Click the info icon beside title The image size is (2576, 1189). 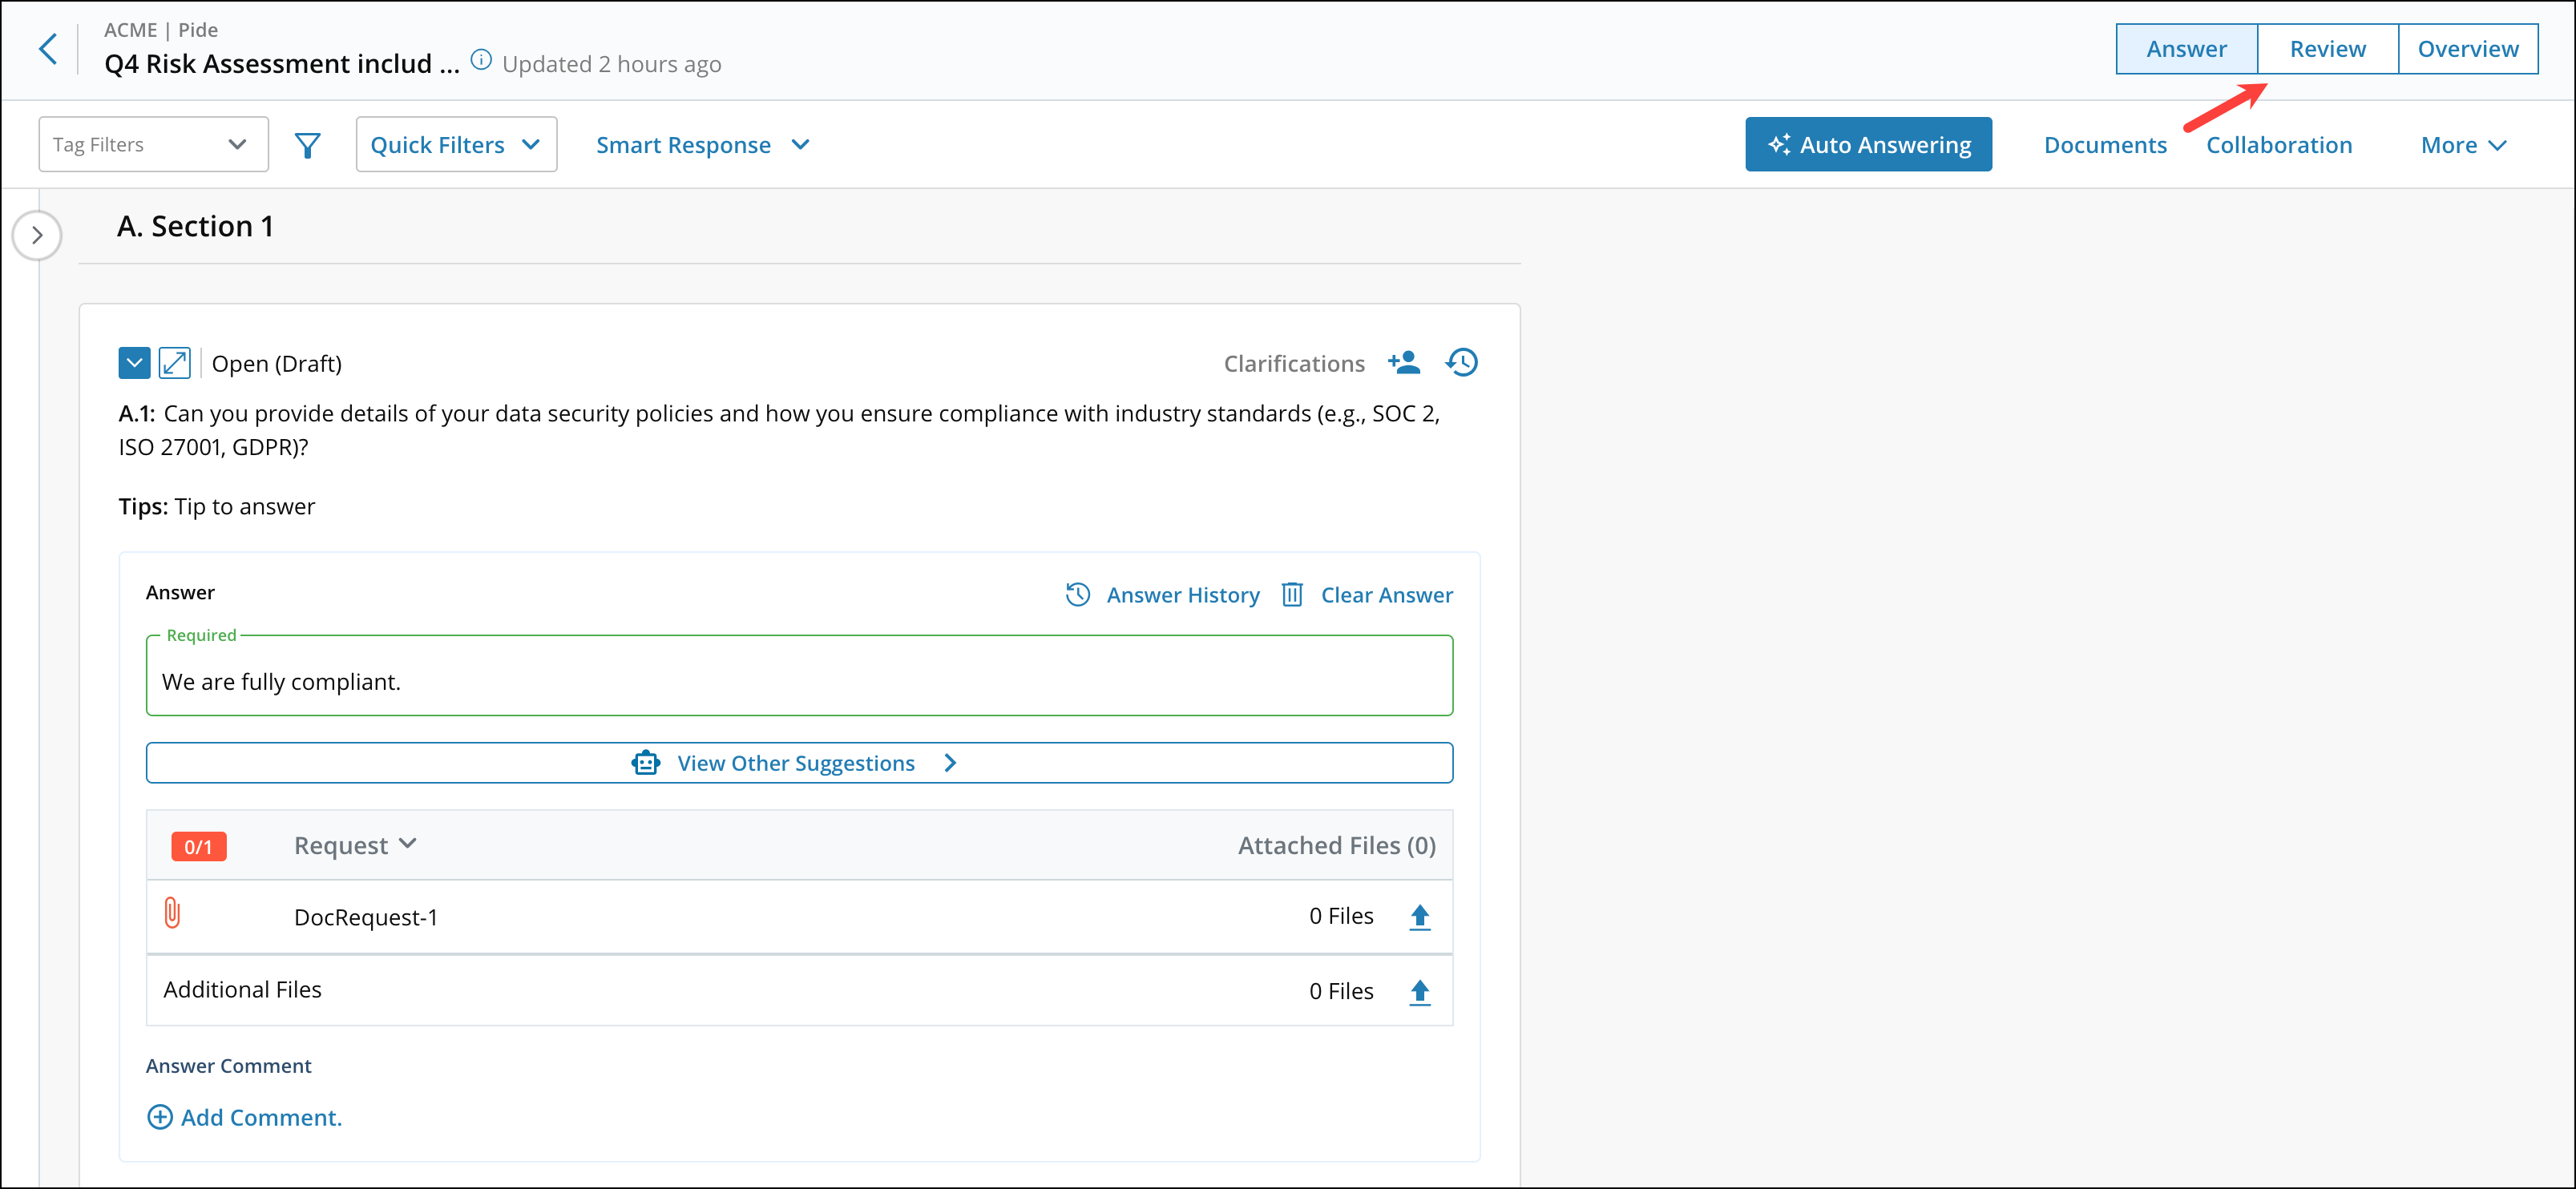click(481, 60)
